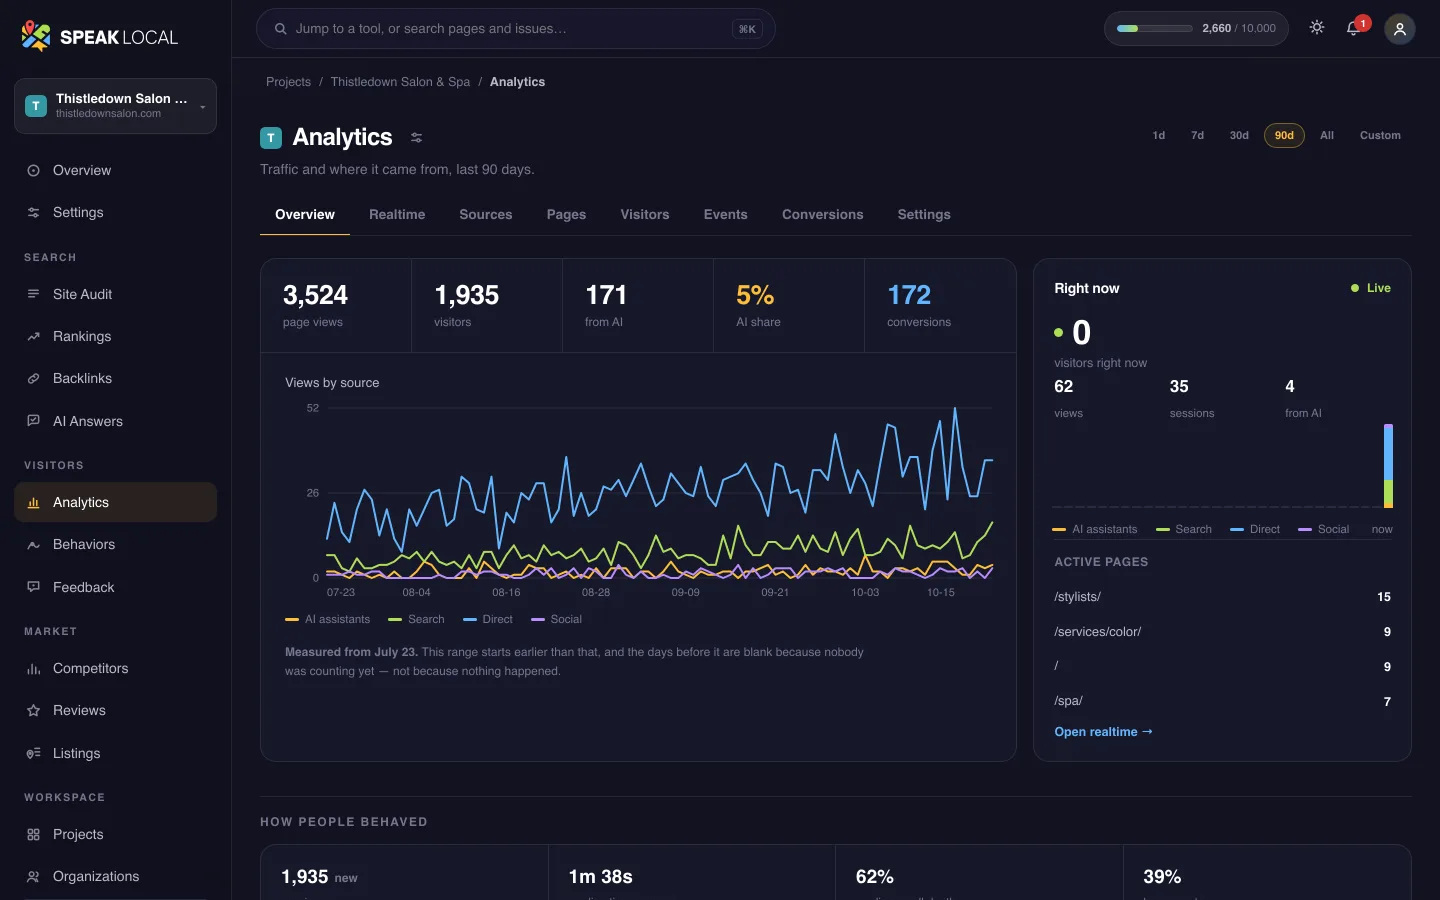Image resolution: width=1440 pixels, height=900 pixels.
Task: Open the user profile avatar
Action: 1400,29
